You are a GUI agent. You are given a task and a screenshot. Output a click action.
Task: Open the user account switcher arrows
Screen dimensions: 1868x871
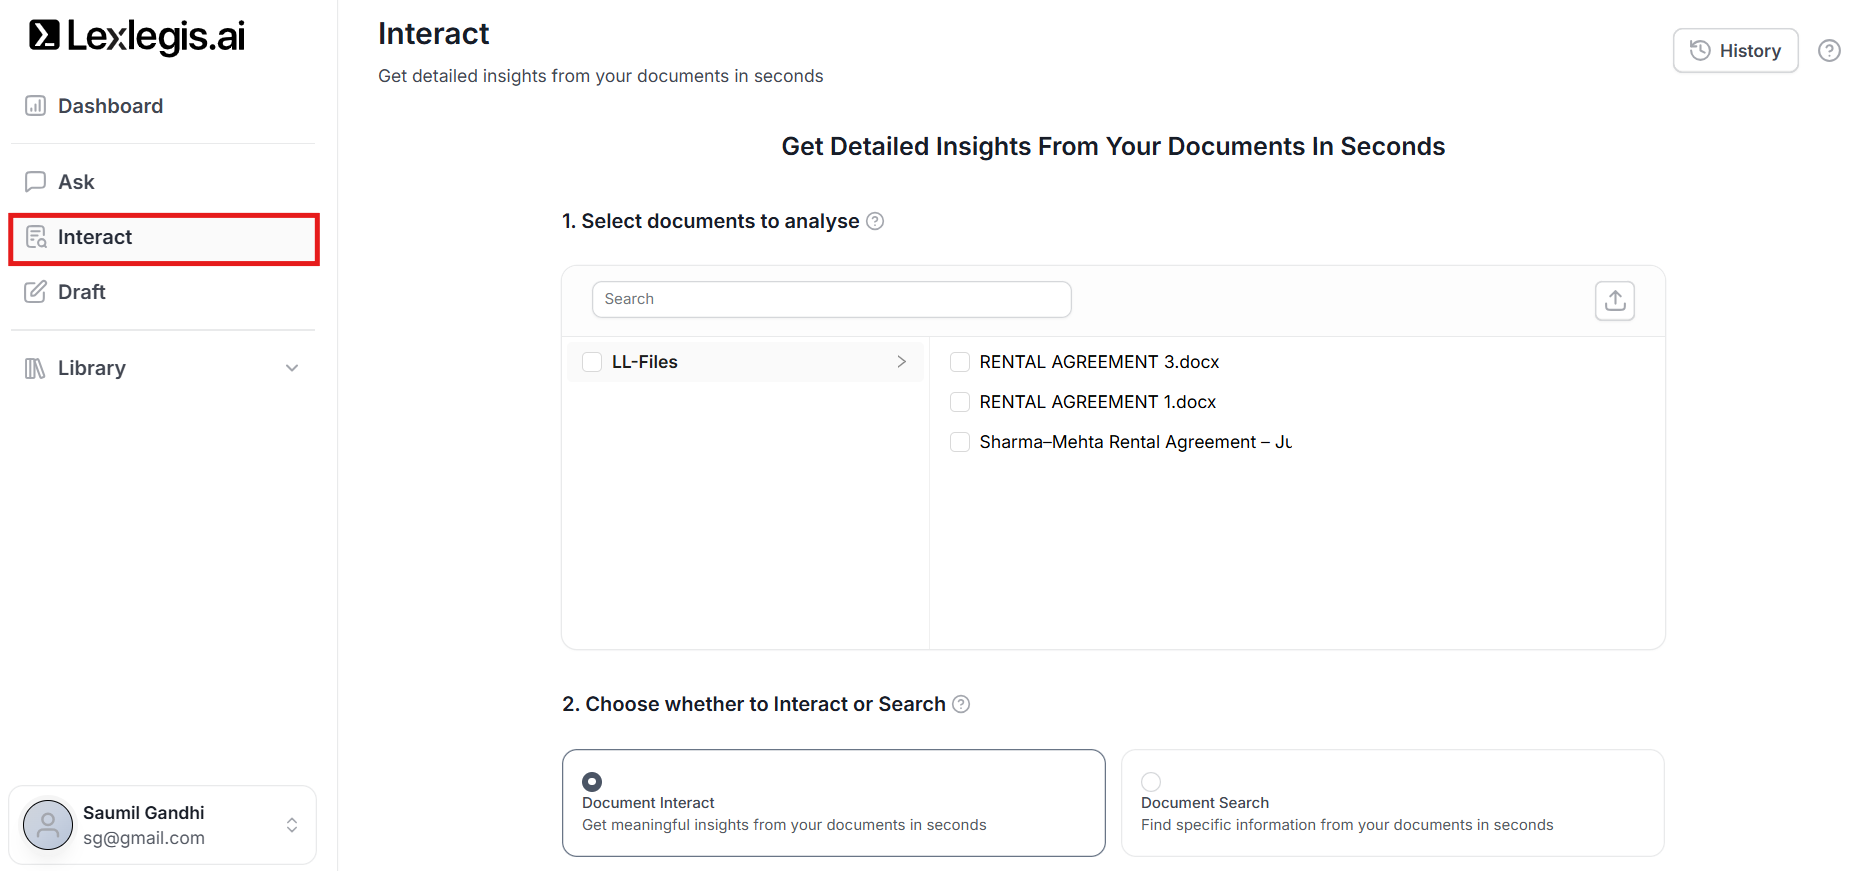pyautogui.click(x=292, y=825)
